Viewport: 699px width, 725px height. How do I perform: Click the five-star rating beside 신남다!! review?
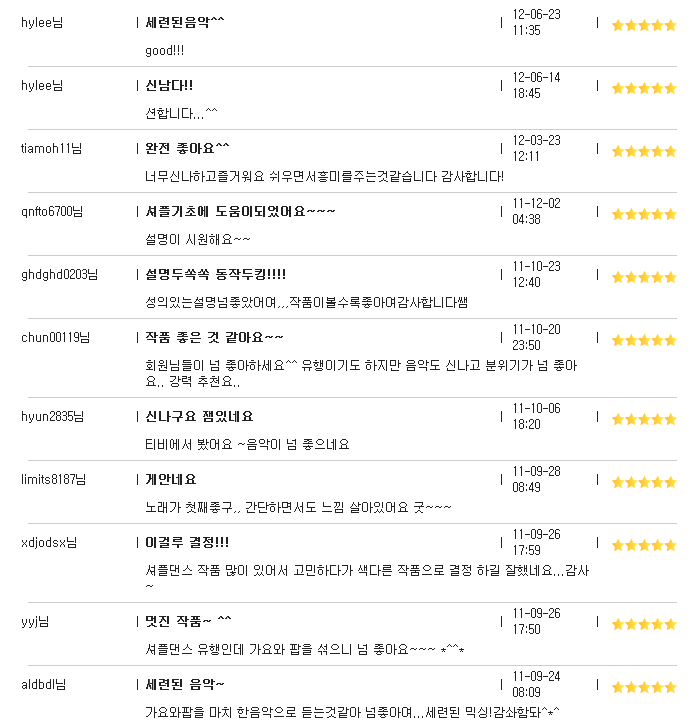(x=644, y=88)
